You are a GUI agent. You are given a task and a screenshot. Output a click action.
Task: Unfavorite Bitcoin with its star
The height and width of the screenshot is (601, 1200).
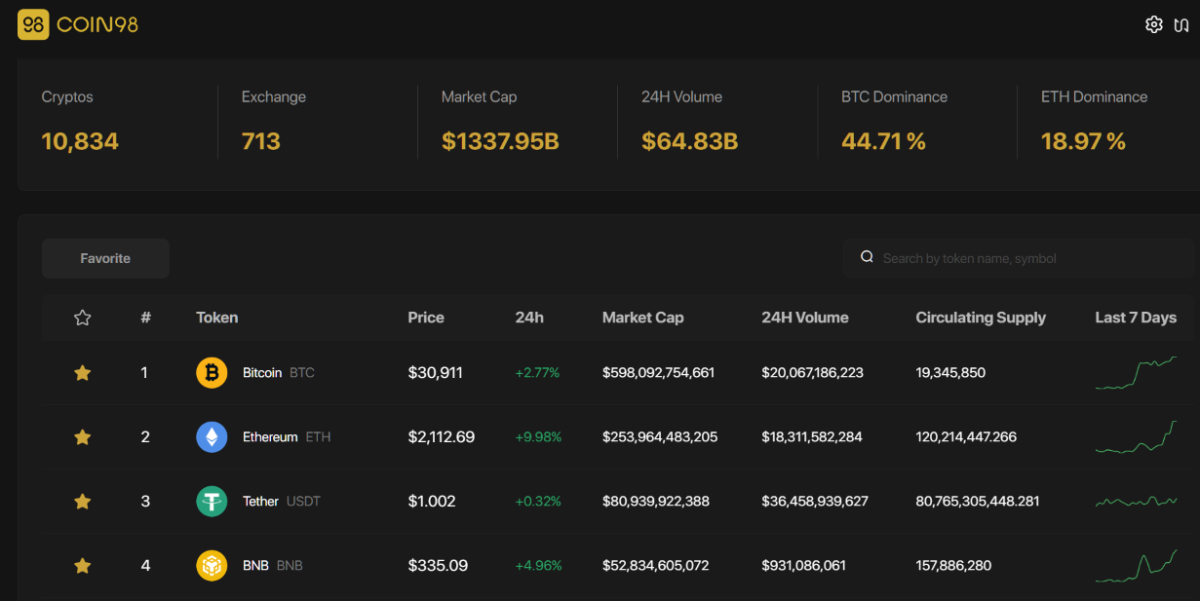tap(83, 373)
